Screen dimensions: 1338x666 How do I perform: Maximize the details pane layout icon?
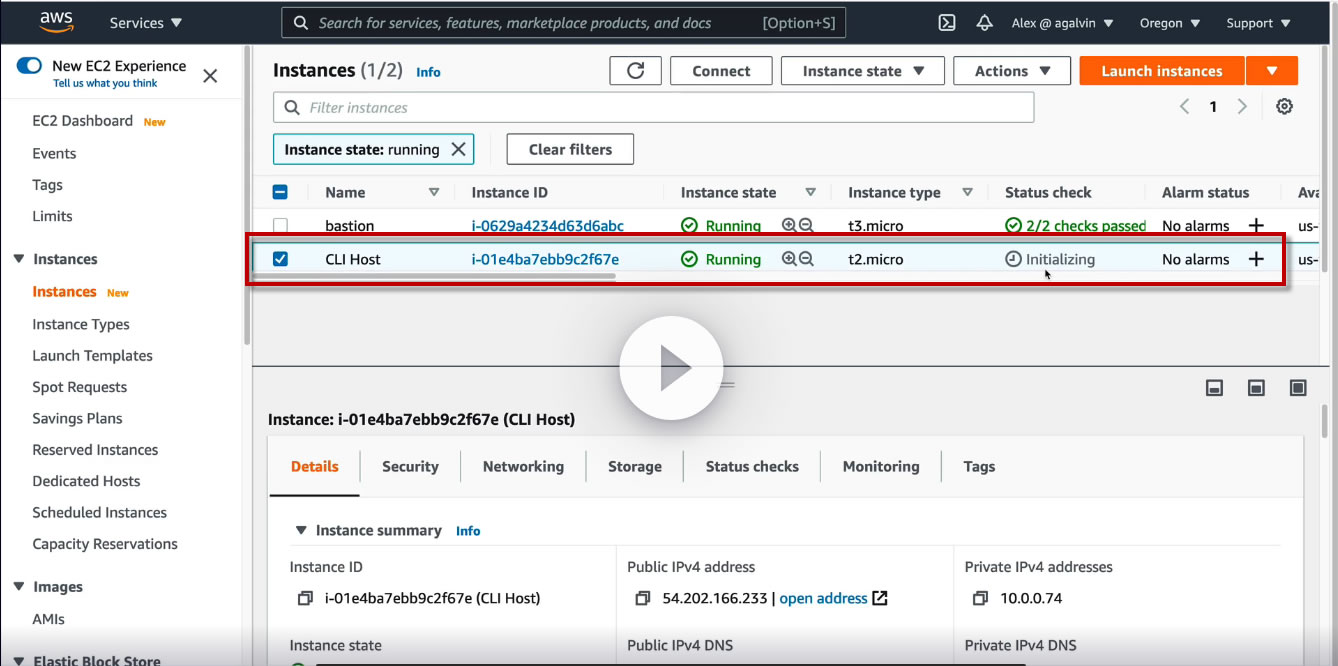(x=1298, y=388)
